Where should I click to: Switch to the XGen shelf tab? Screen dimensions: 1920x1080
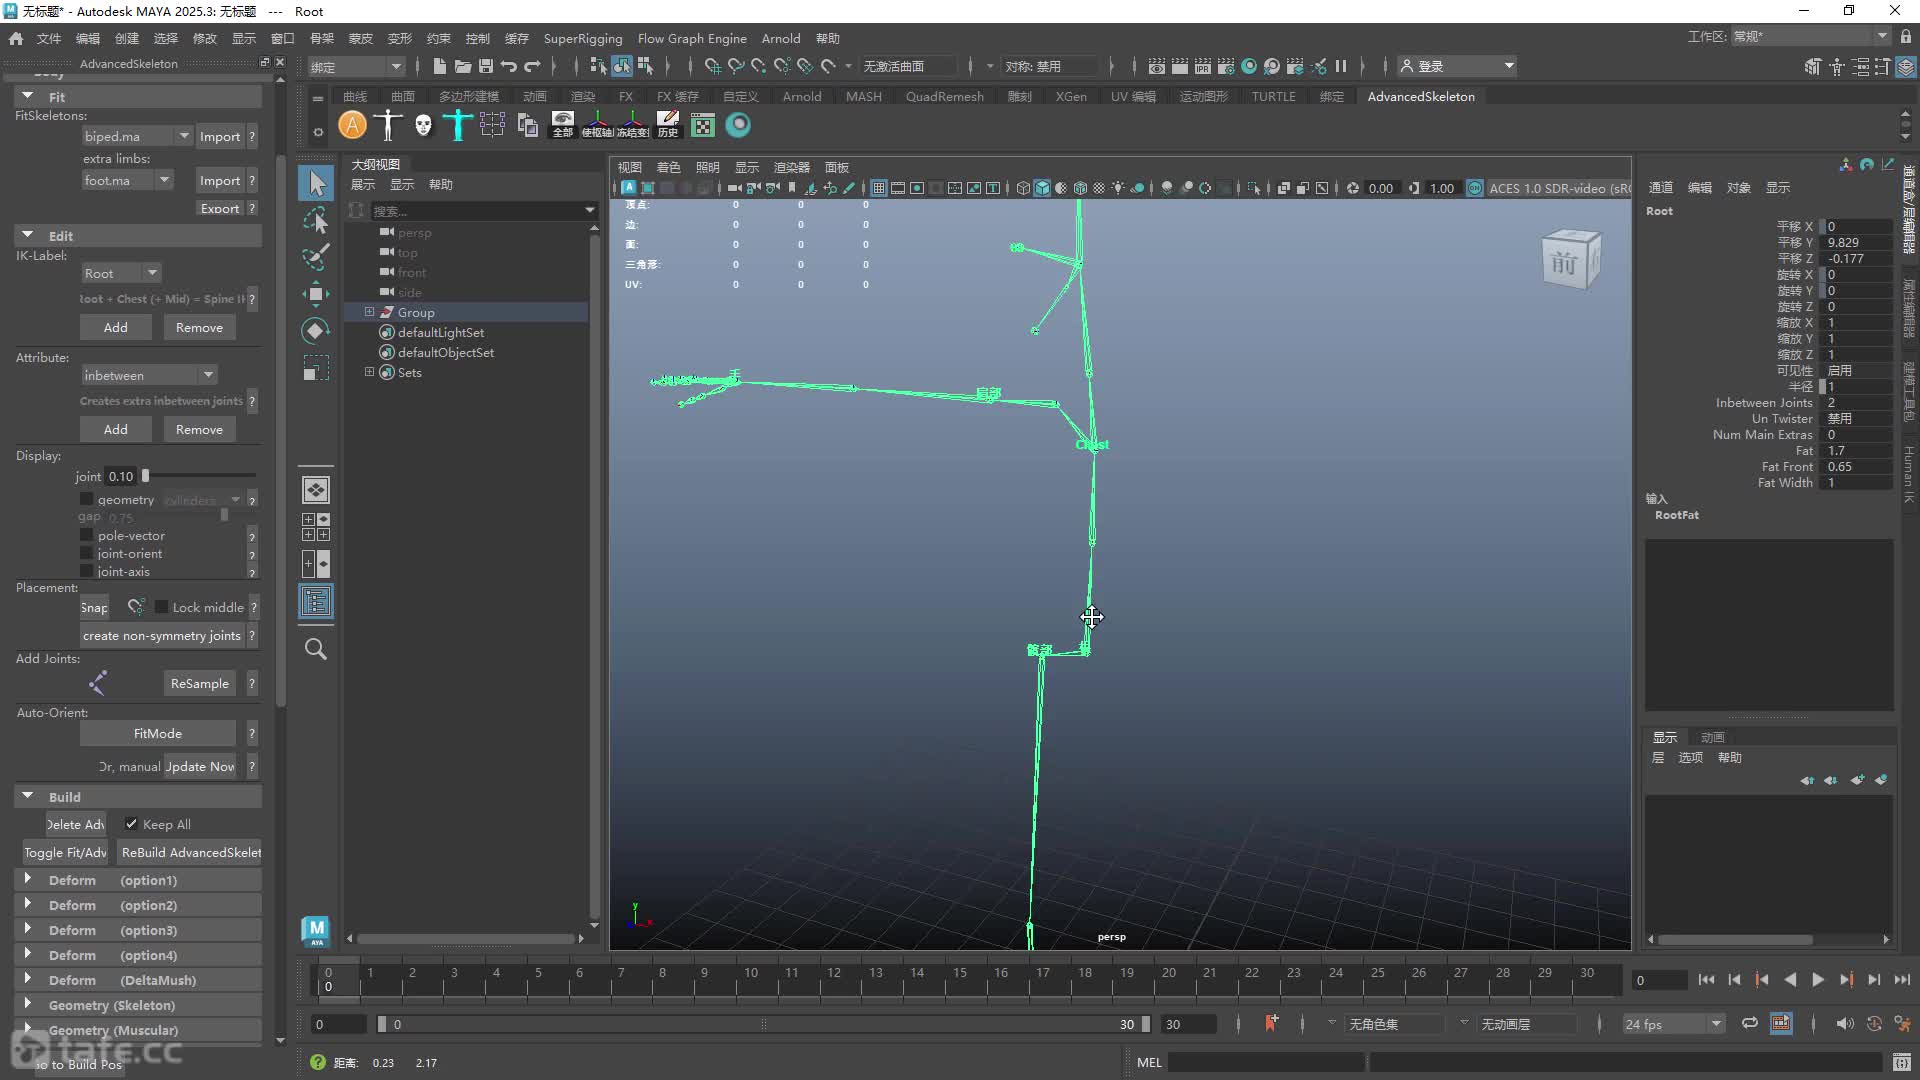(1070, 96)
